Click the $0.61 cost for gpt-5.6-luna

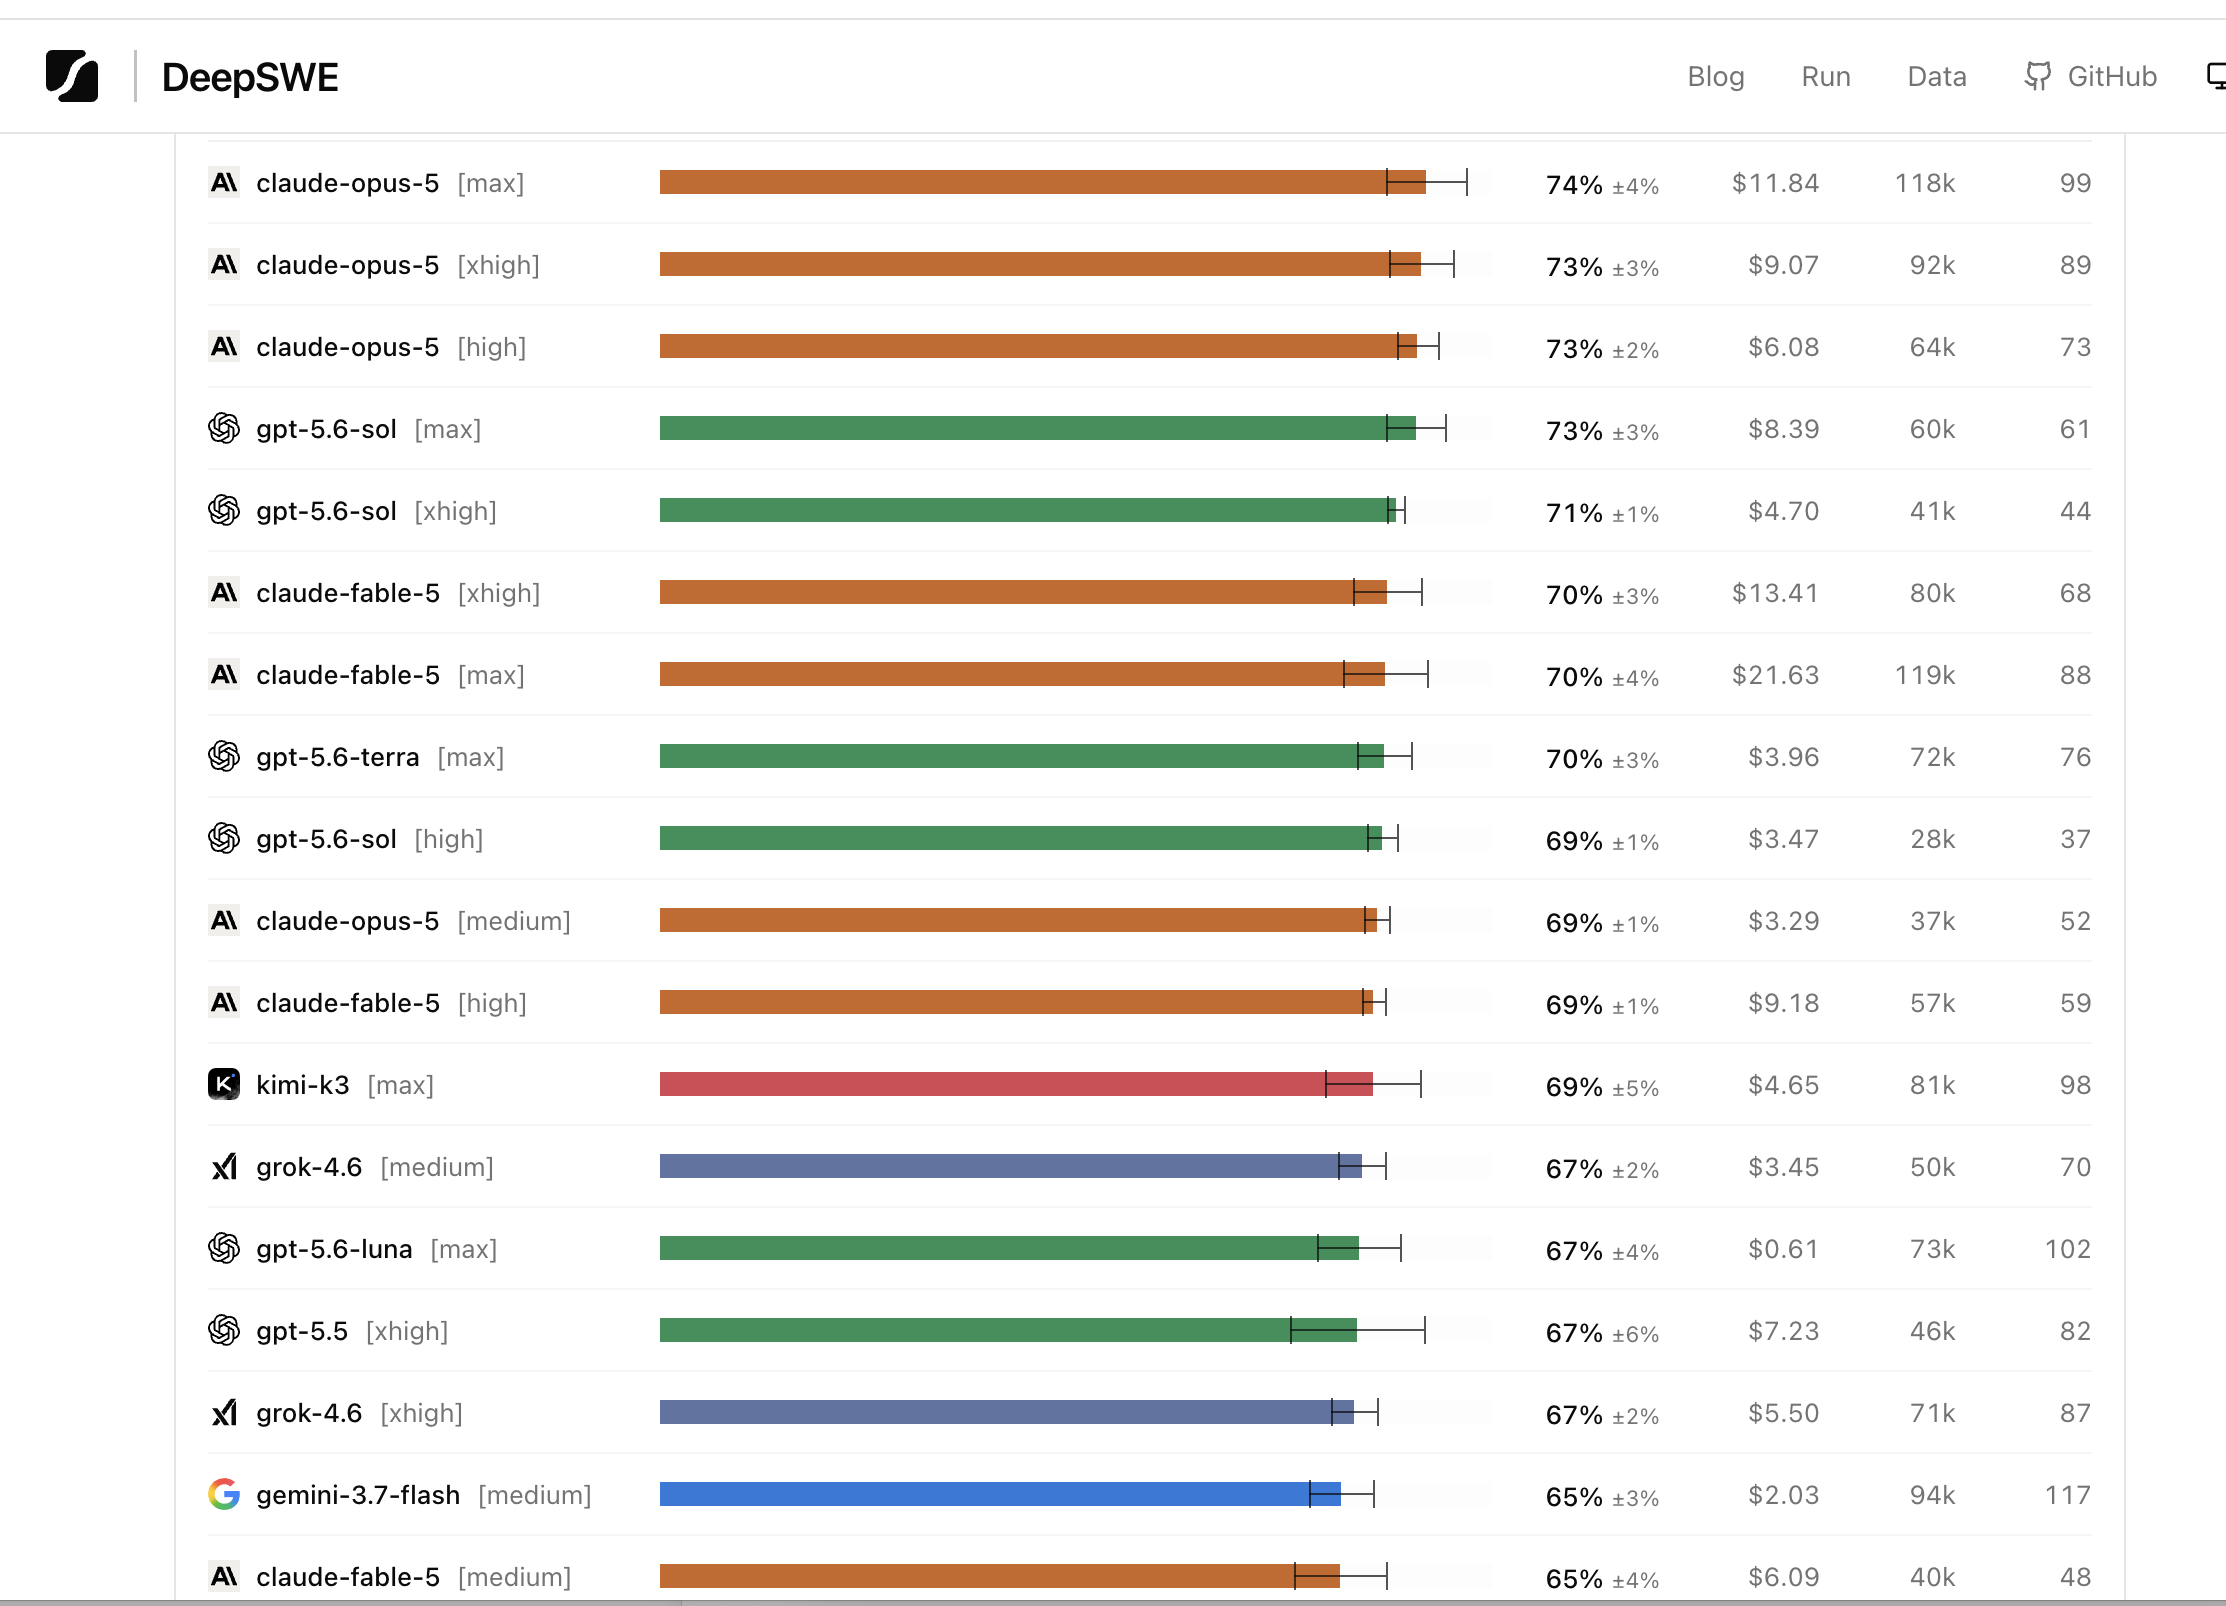(1783, 1249)
